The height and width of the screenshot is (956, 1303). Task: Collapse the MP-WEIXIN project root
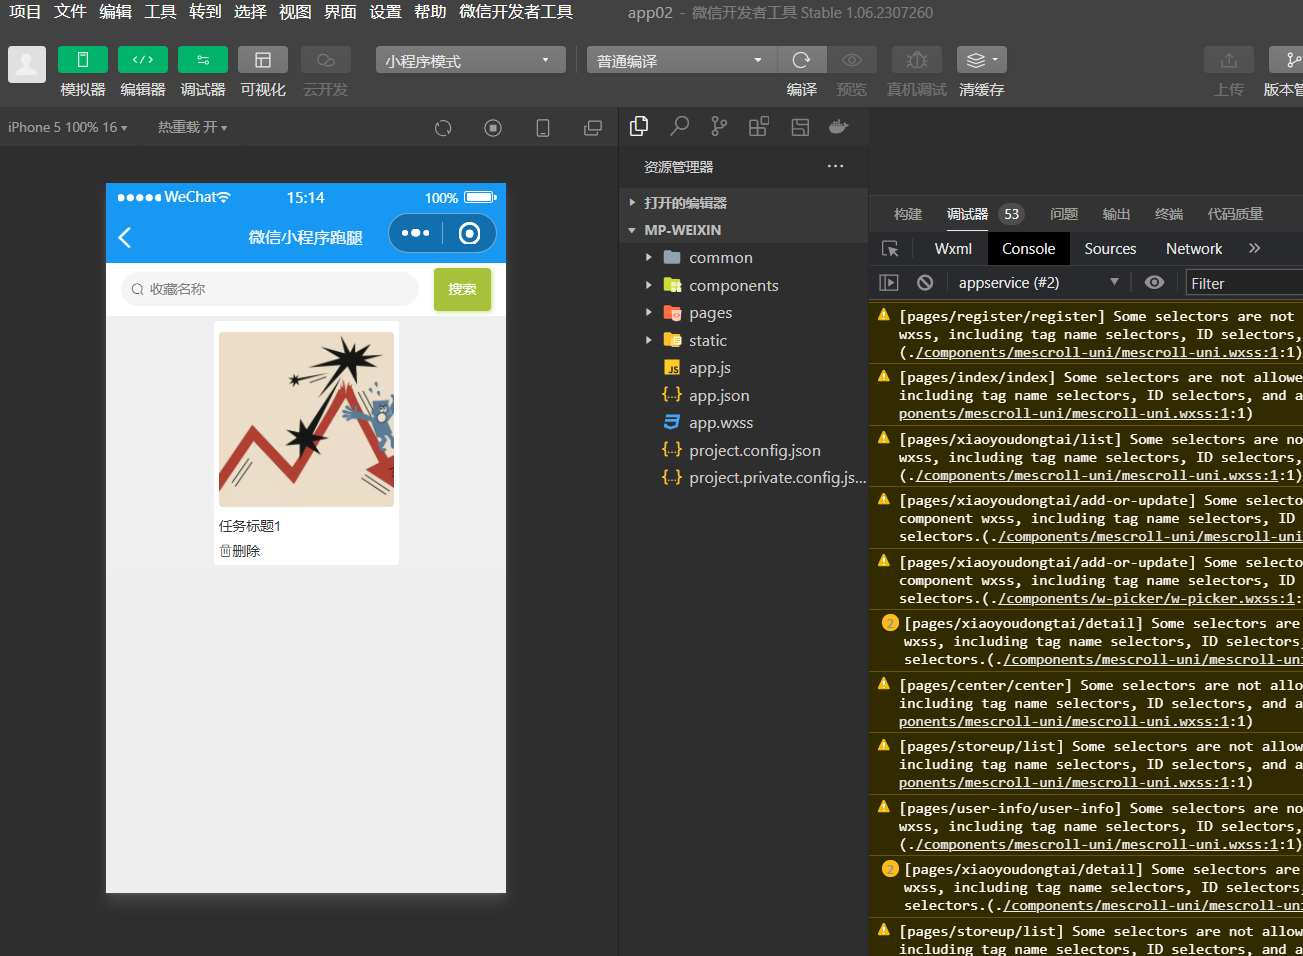pos(743,230)
